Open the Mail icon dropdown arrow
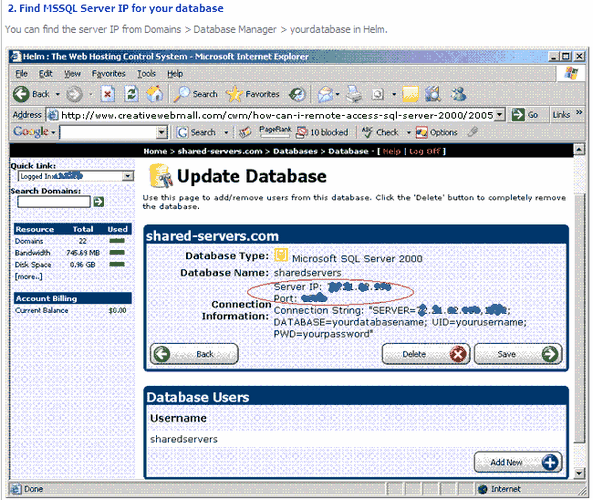The height and width of the screenshot is (500, 593). point(337,94)
